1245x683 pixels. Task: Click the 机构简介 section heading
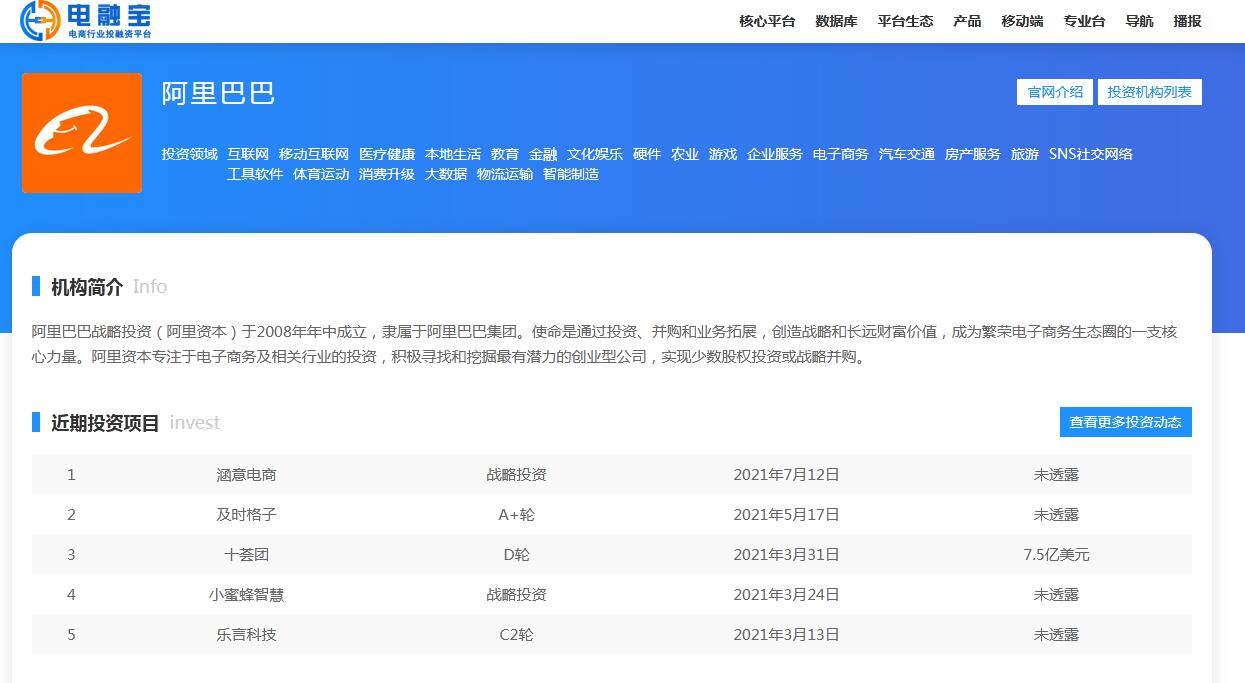87,287
